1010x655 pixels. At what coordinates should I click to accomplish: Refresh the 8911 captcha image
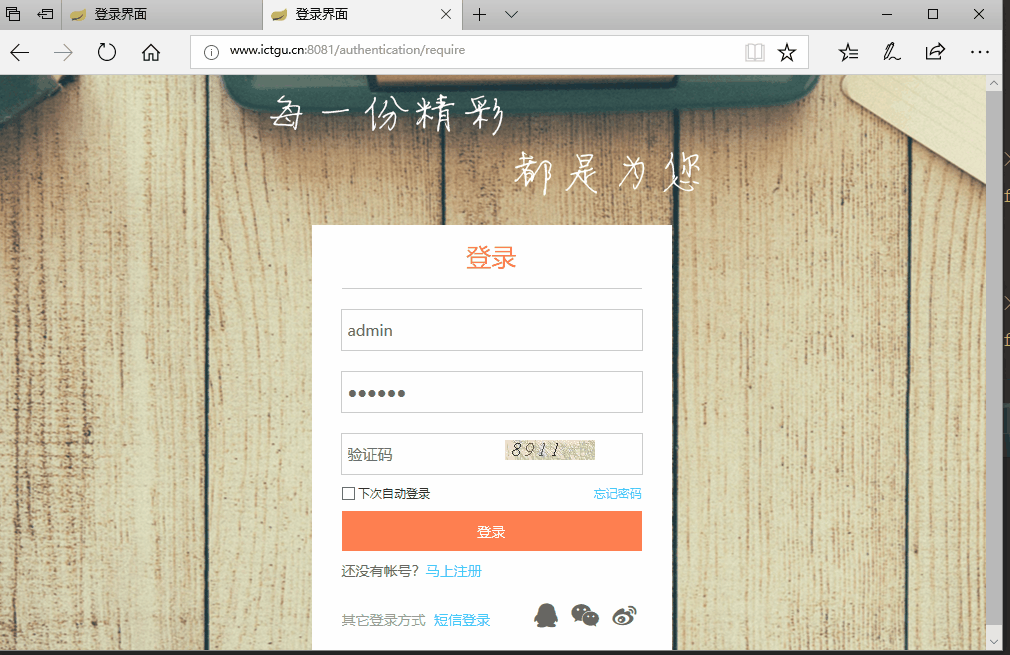548,451
